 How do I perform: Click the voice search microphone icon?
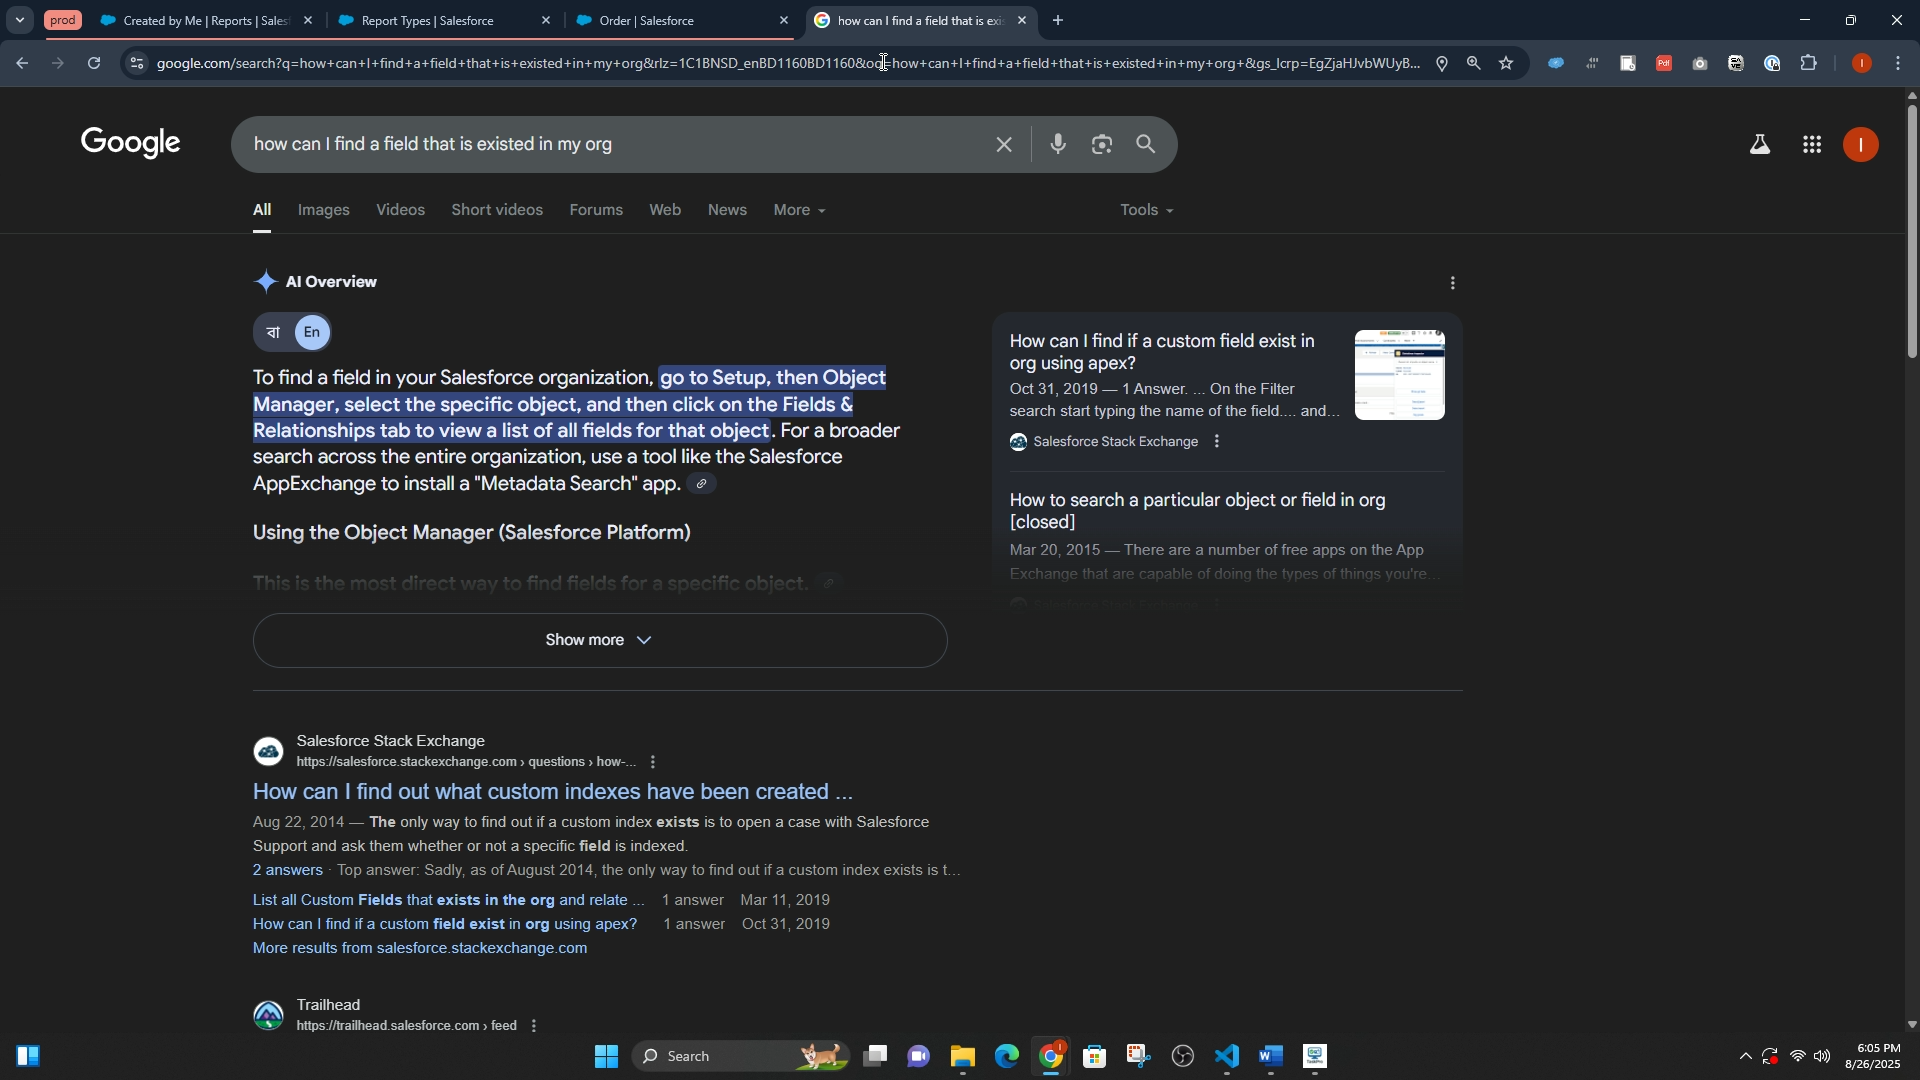tap(1058, 145)
